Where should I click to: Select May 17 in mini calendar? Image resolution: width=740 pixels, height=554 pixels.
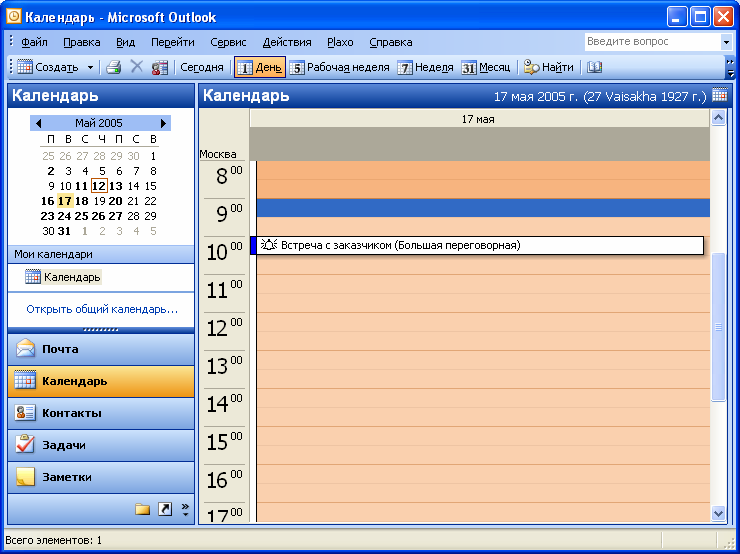[65, 201]
